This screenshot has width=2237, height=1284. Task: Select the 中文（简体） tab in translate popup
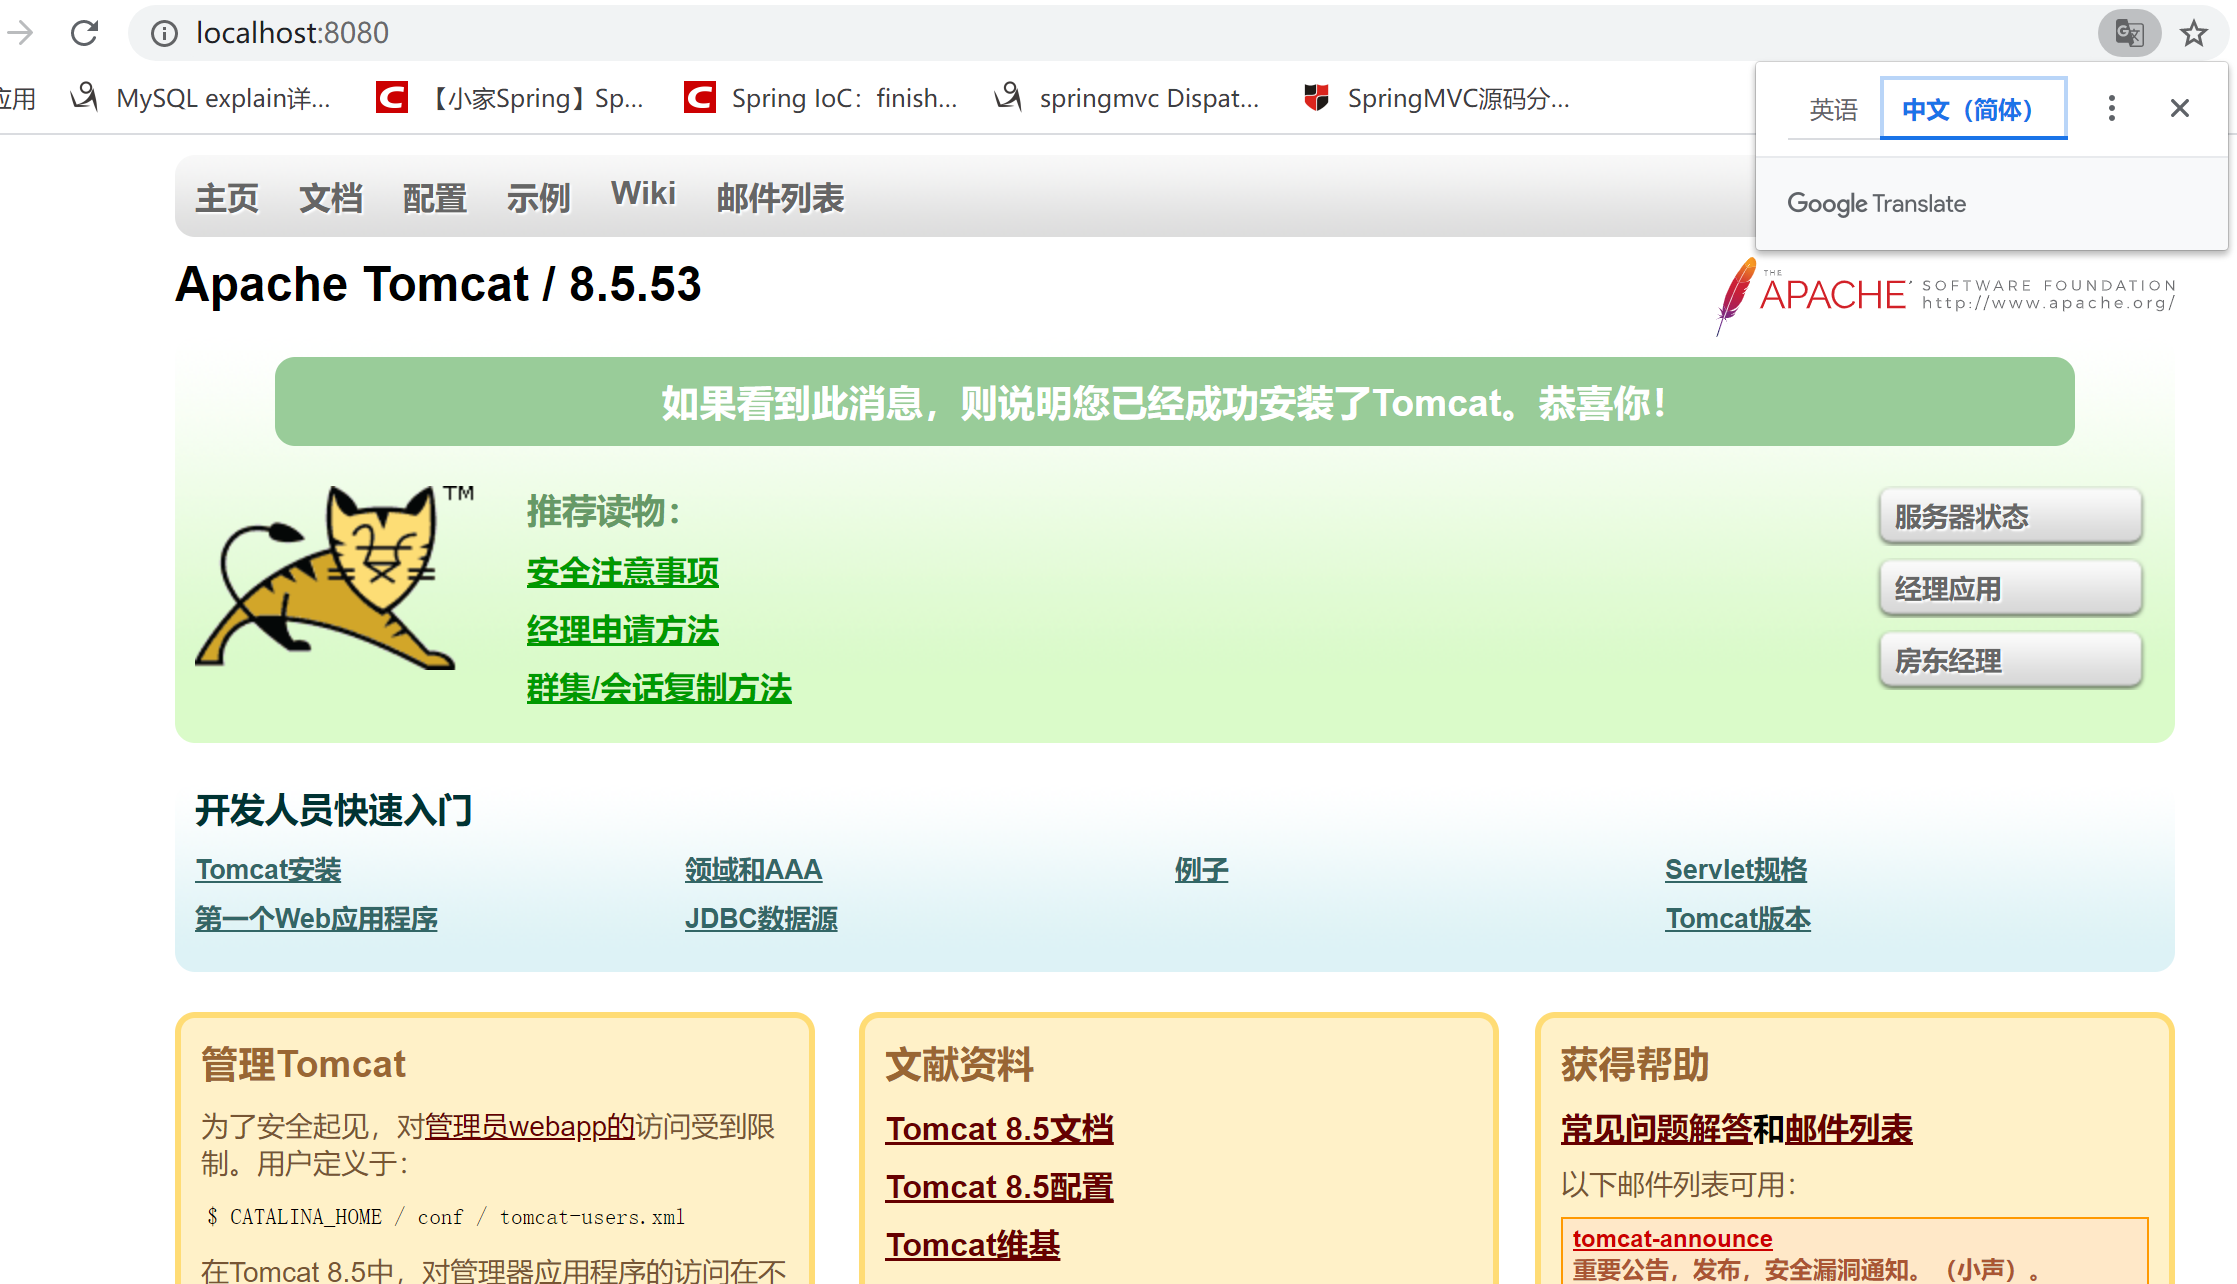pyautogui.click(x=1973, y=108)
